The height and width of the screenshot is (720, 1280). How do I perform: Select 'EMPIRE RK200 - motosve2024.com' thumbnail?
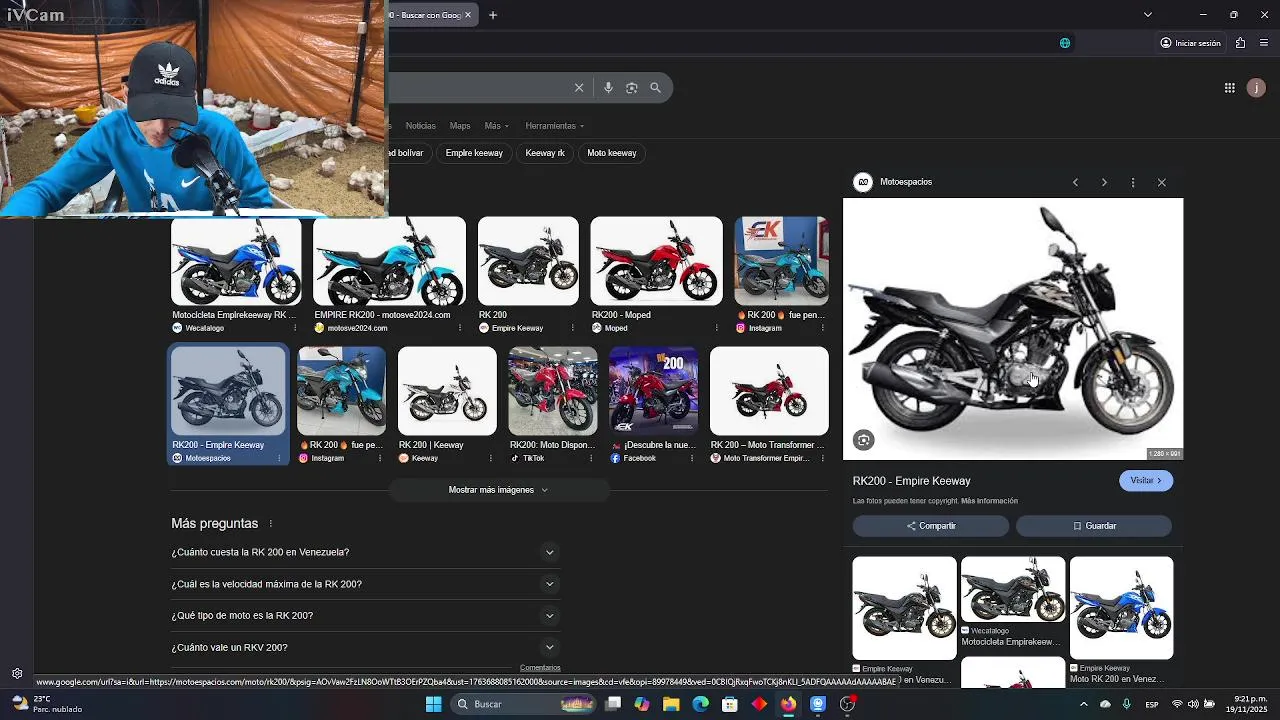click(389, 261)
